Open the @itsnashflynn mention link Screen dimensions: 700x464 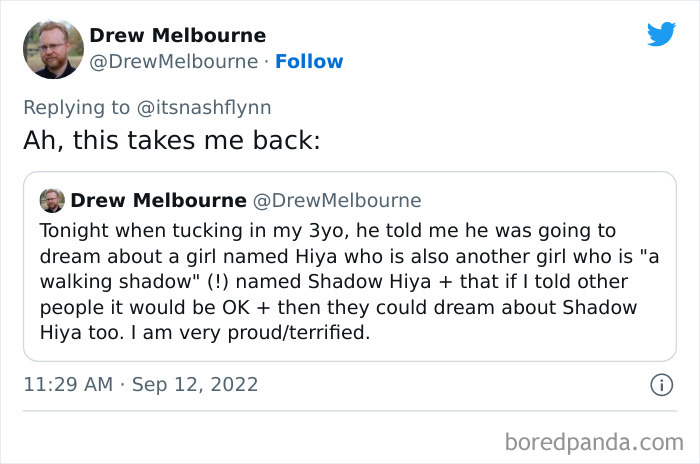207,105
